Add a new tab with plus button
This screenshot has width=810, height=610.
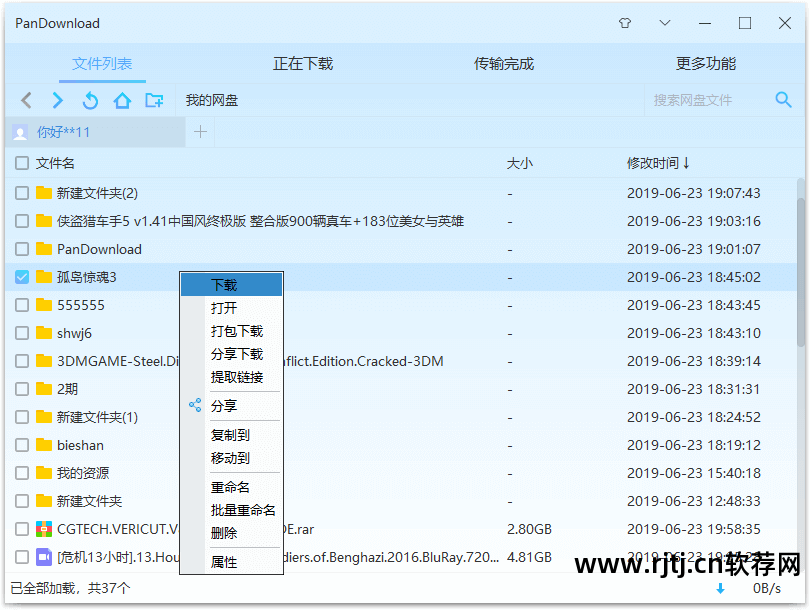click(200, 132)
